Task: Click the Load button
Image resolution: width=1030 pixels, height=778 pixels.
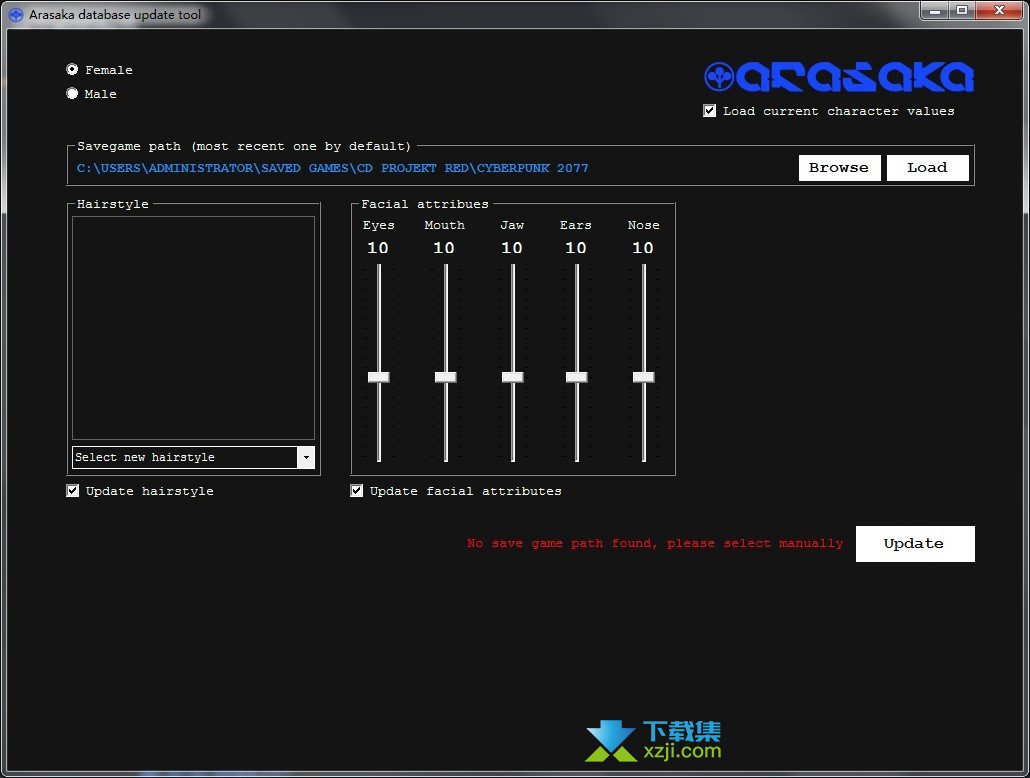Action: [x=927, y=168]
